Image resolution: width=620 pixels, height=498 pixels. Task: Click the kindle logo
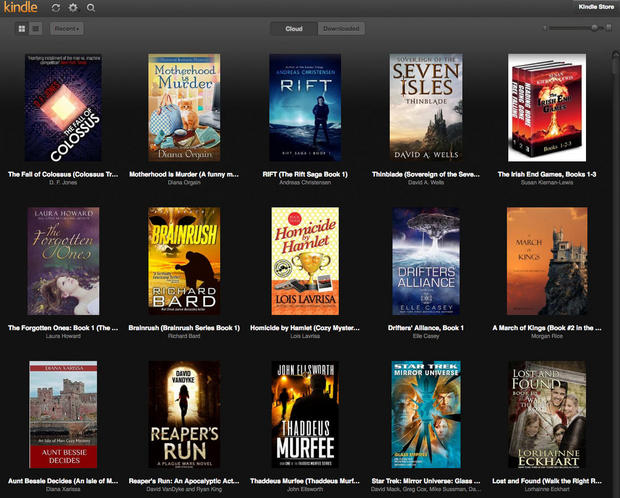tap(21, 7)
